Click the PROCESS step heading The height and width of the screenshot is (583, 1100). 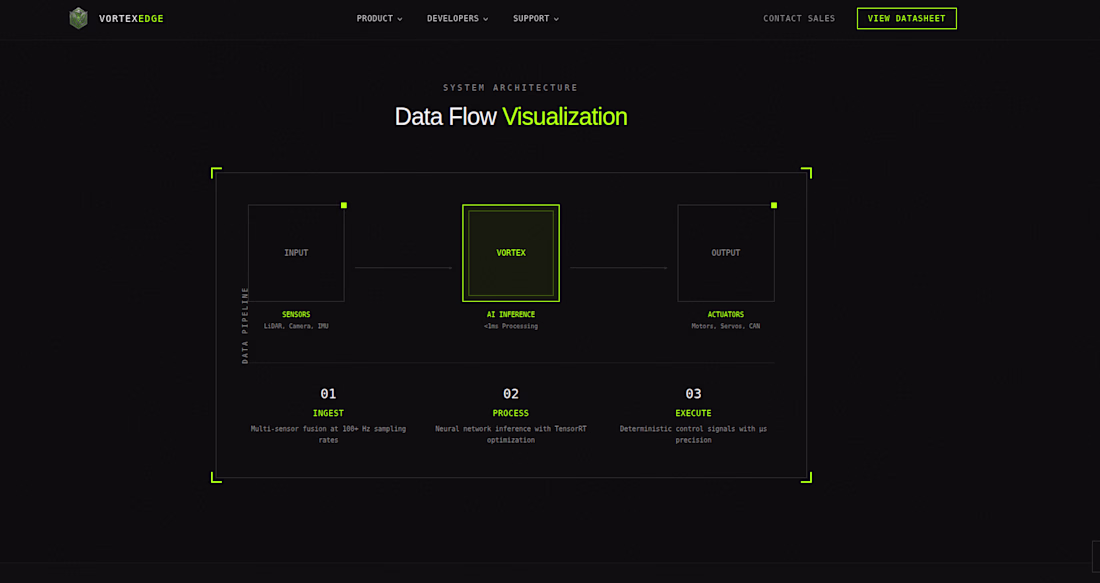[511, 413]
